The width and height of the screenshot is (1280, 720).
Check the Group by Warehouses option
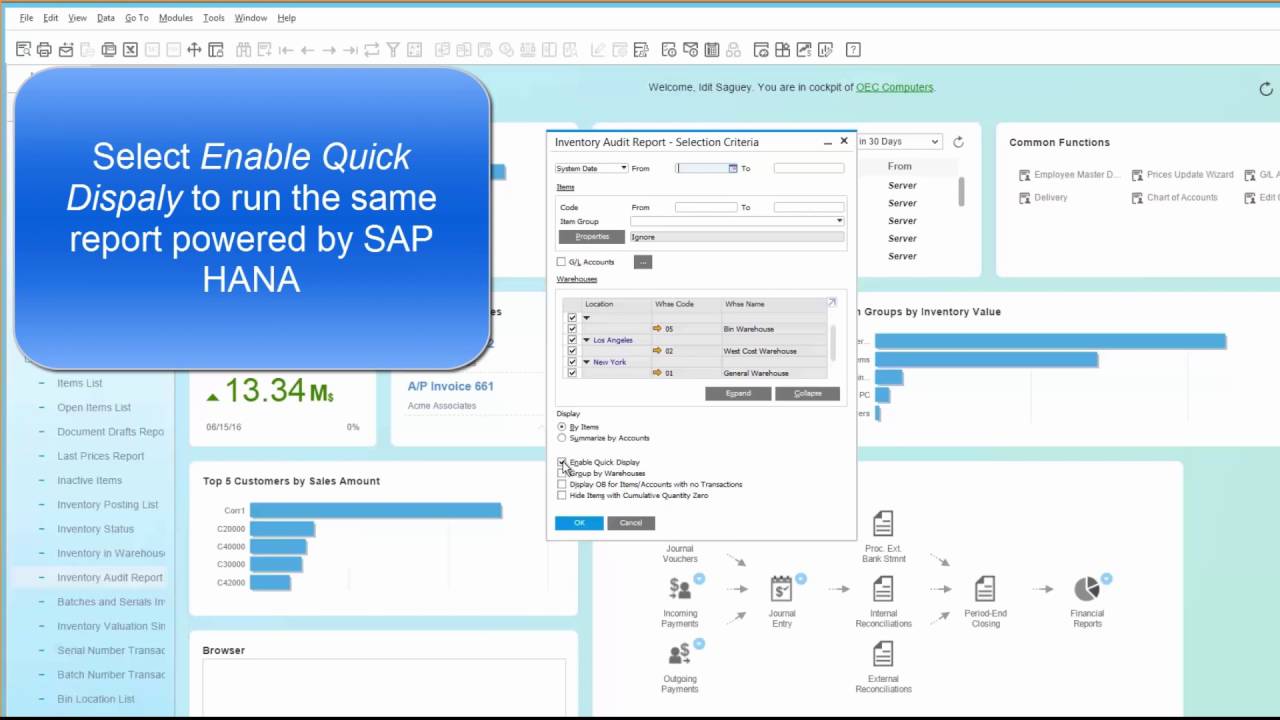[x=562, y=473]
